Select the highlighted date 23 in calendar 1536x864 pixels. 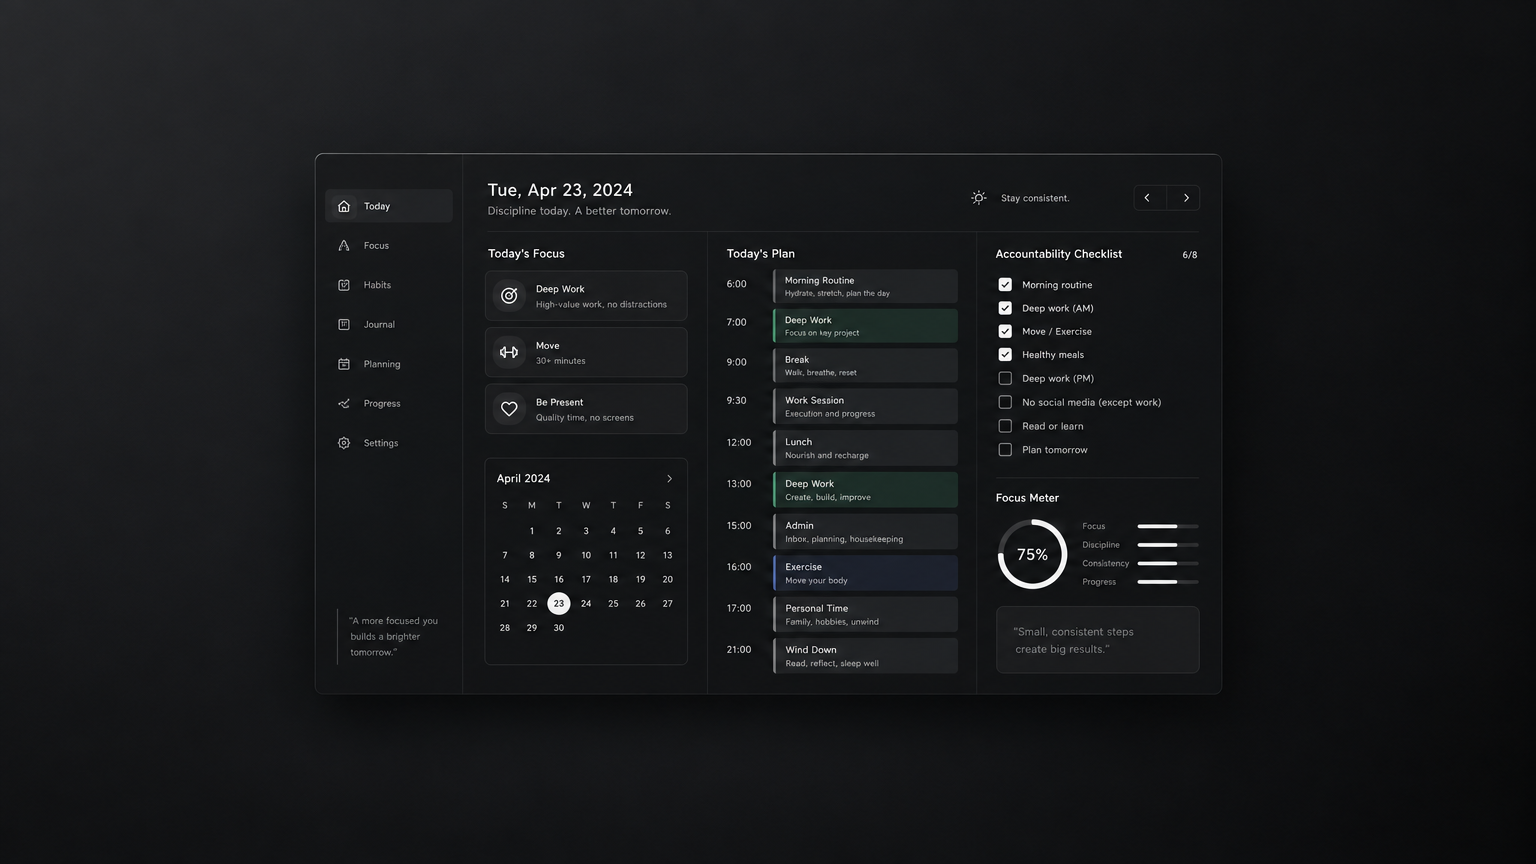click(x=559, y=603)
